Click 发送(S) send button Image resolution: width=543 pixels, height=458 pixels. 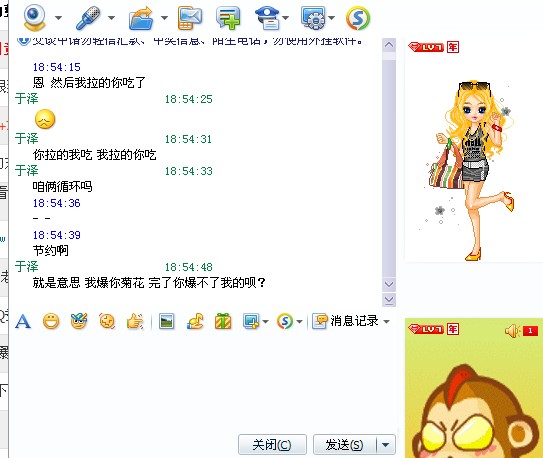345,444
